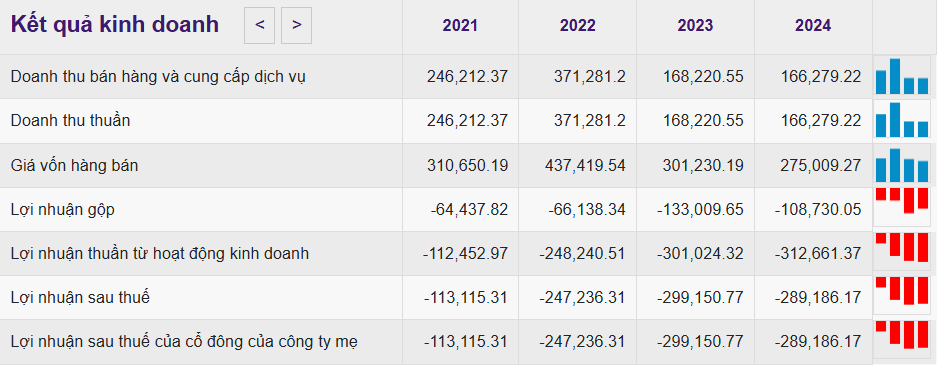The height and width of the screenshot is (365, 937).
Task: Click 2022 Lợi nhuận gộp value -66,138.34
Action: pyautogui.click(x=585, y=210)
